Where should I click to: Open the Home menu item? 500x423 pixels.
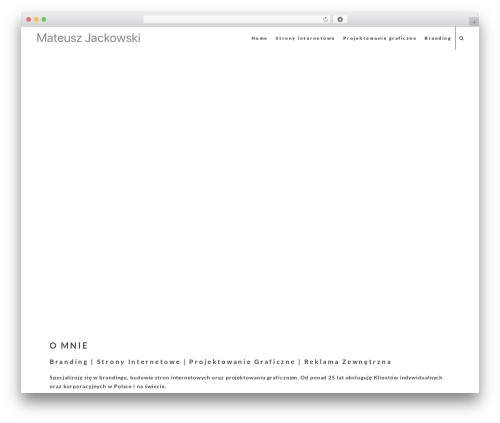pos(259,38)
